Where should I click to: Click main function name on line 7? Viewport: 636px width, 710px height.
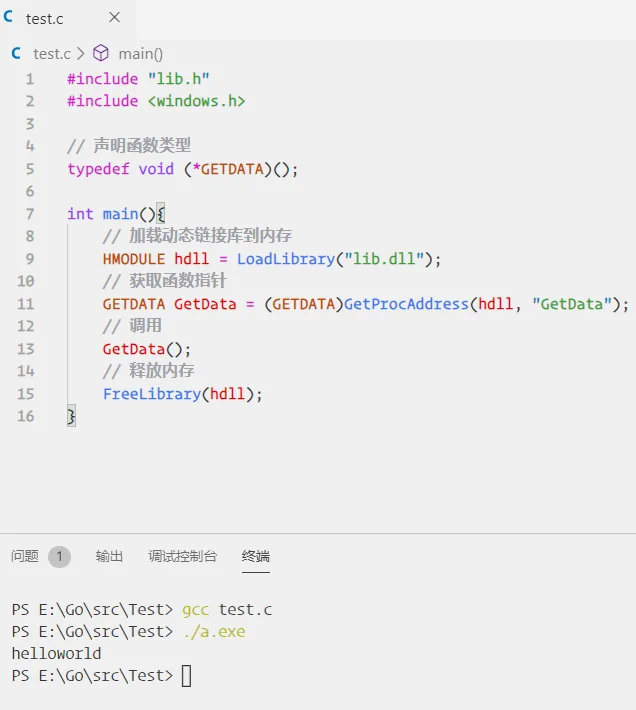click(x=120, y=214)
